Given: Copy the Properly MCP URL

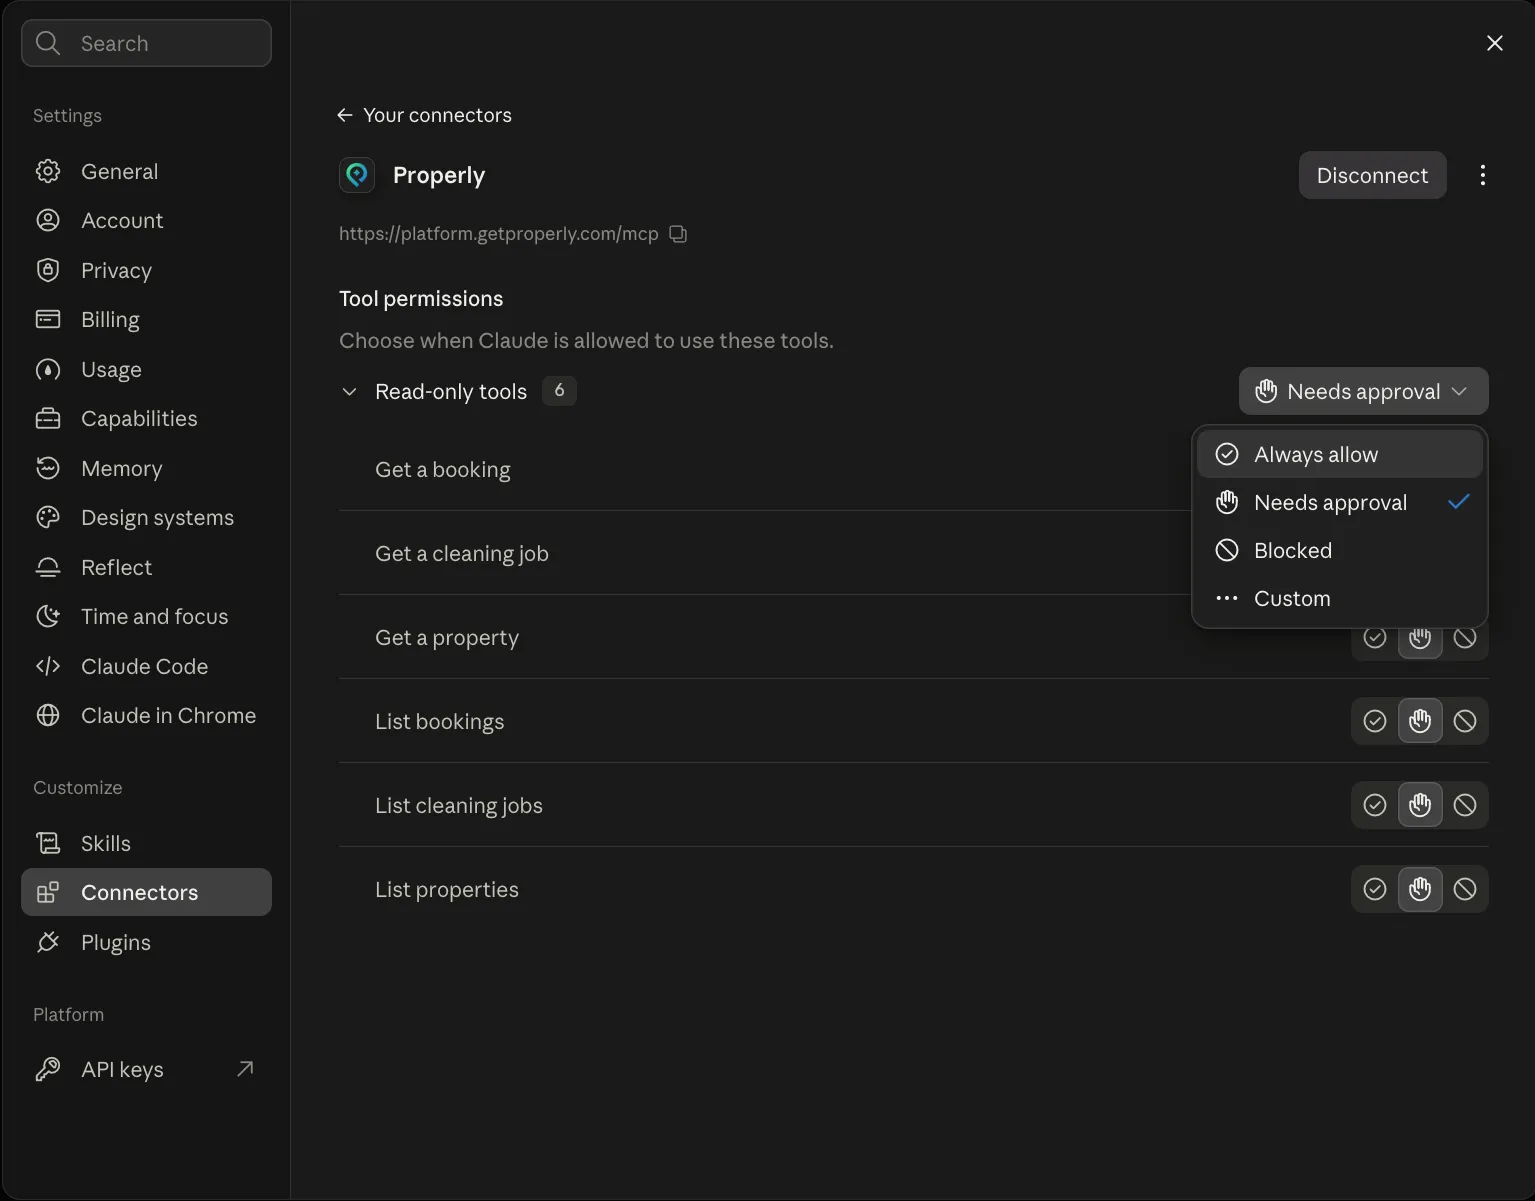Looking at the screenshot, I should click(678, 234).
